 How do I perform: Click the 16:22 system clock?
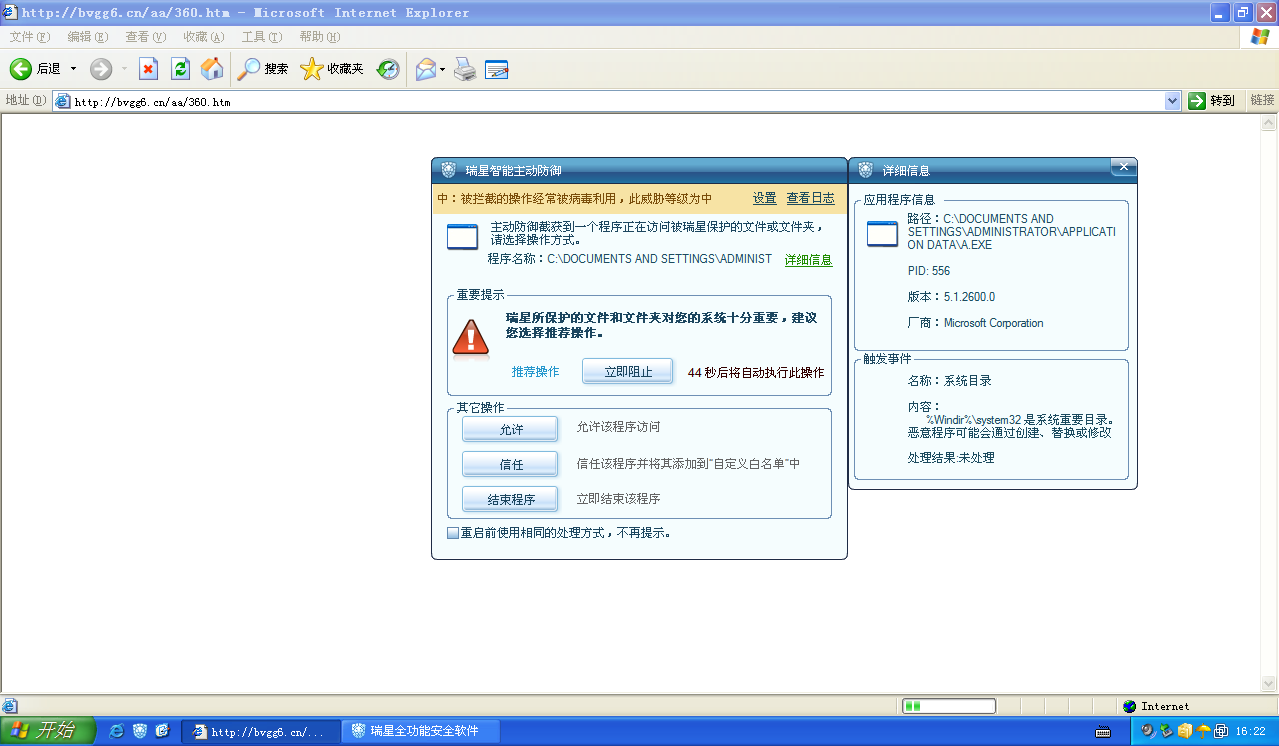[1251, 732]
